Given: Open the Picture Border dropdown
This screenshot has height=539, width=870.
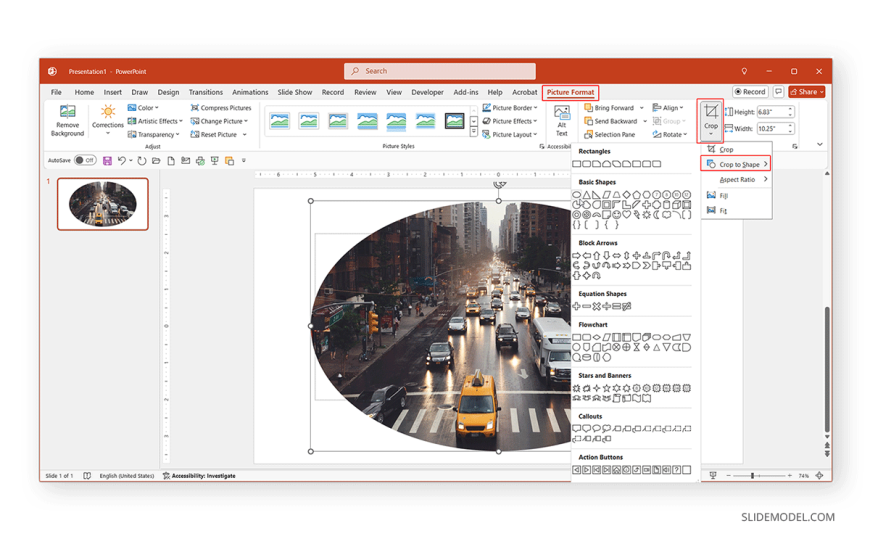Looking at the screenshot, I should click(510, 108).
